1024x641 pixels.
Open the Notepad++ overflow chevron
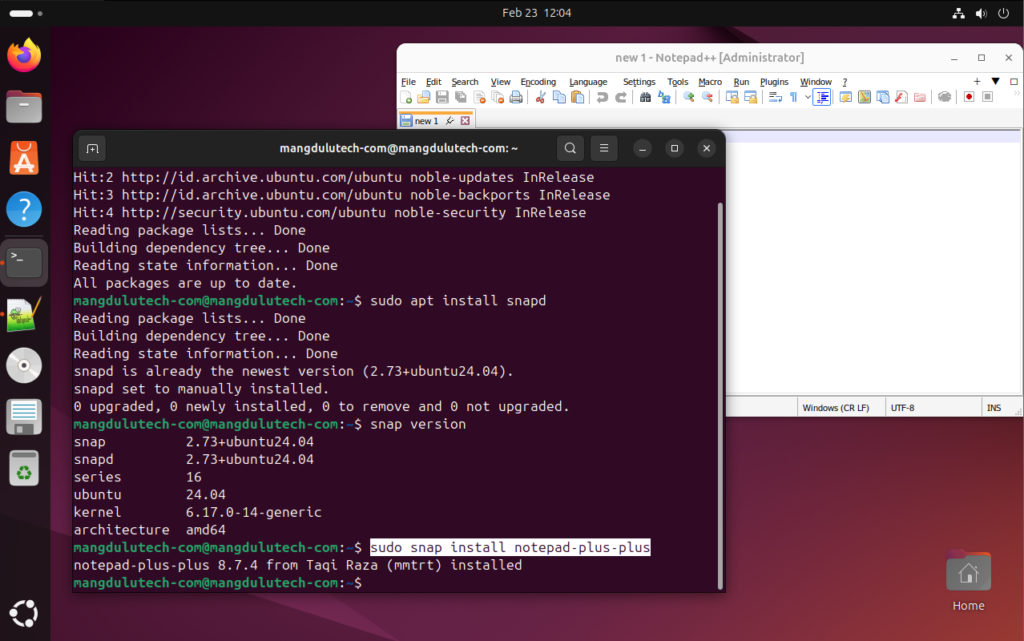click(1017, 93)
